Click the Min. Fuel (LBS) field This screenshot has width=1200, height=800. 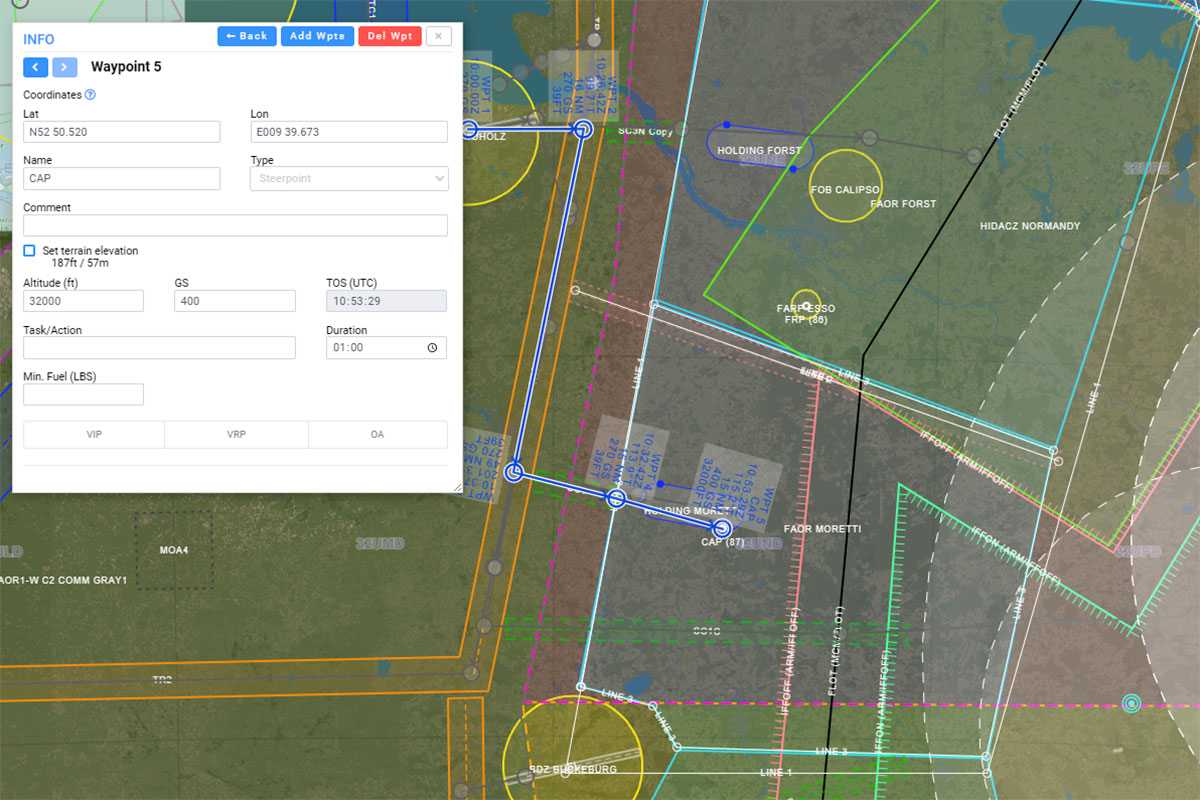click(x=83, y=394)
